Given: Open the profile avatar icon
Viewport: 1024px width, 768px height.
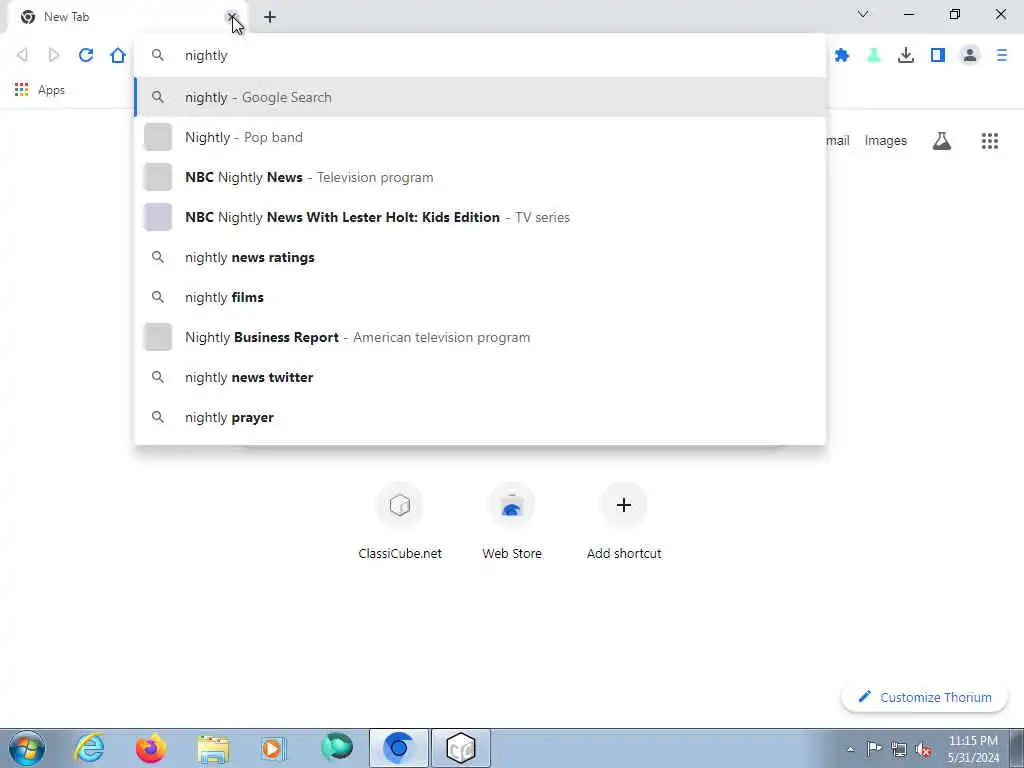Looking at the screenshot, I should click(x=970, y=56).
